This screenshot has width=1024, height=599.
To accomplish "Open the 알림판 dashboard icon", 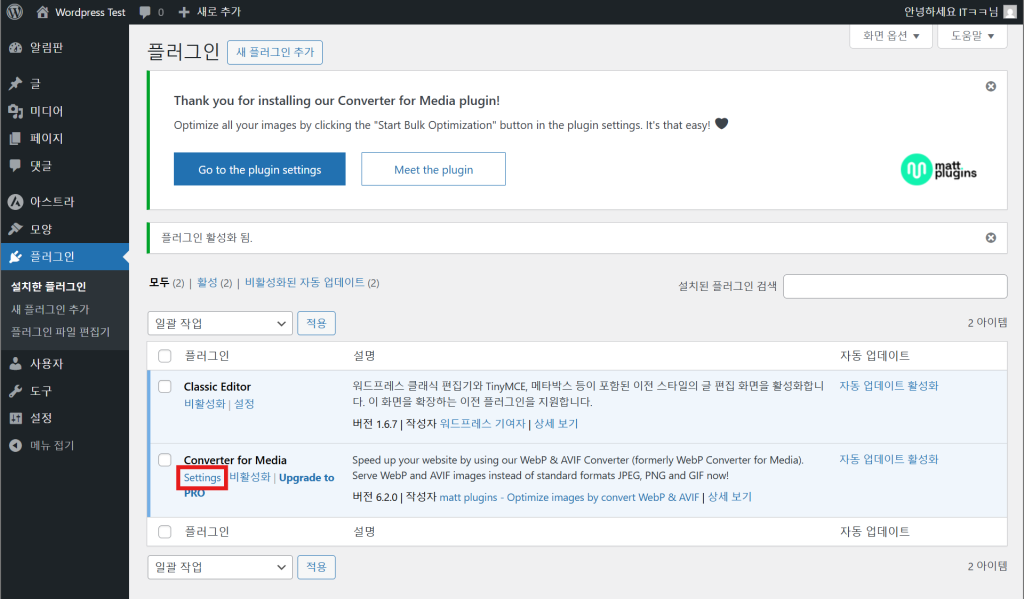I will tap(16, 48).
